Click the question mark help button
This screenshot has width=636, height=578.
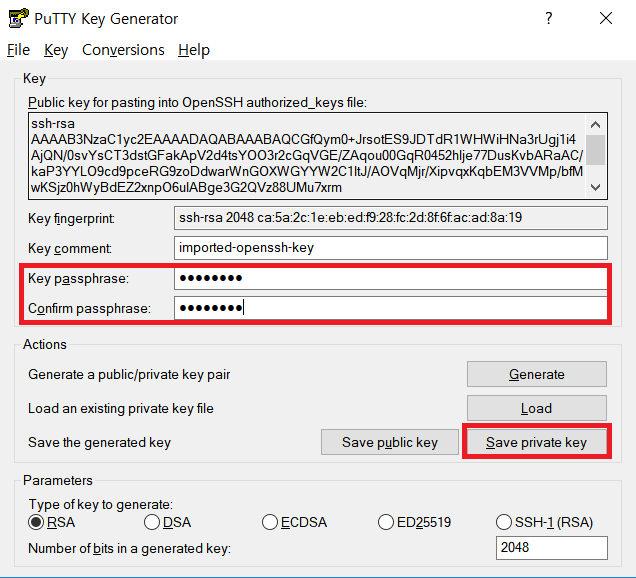(548, 18)
